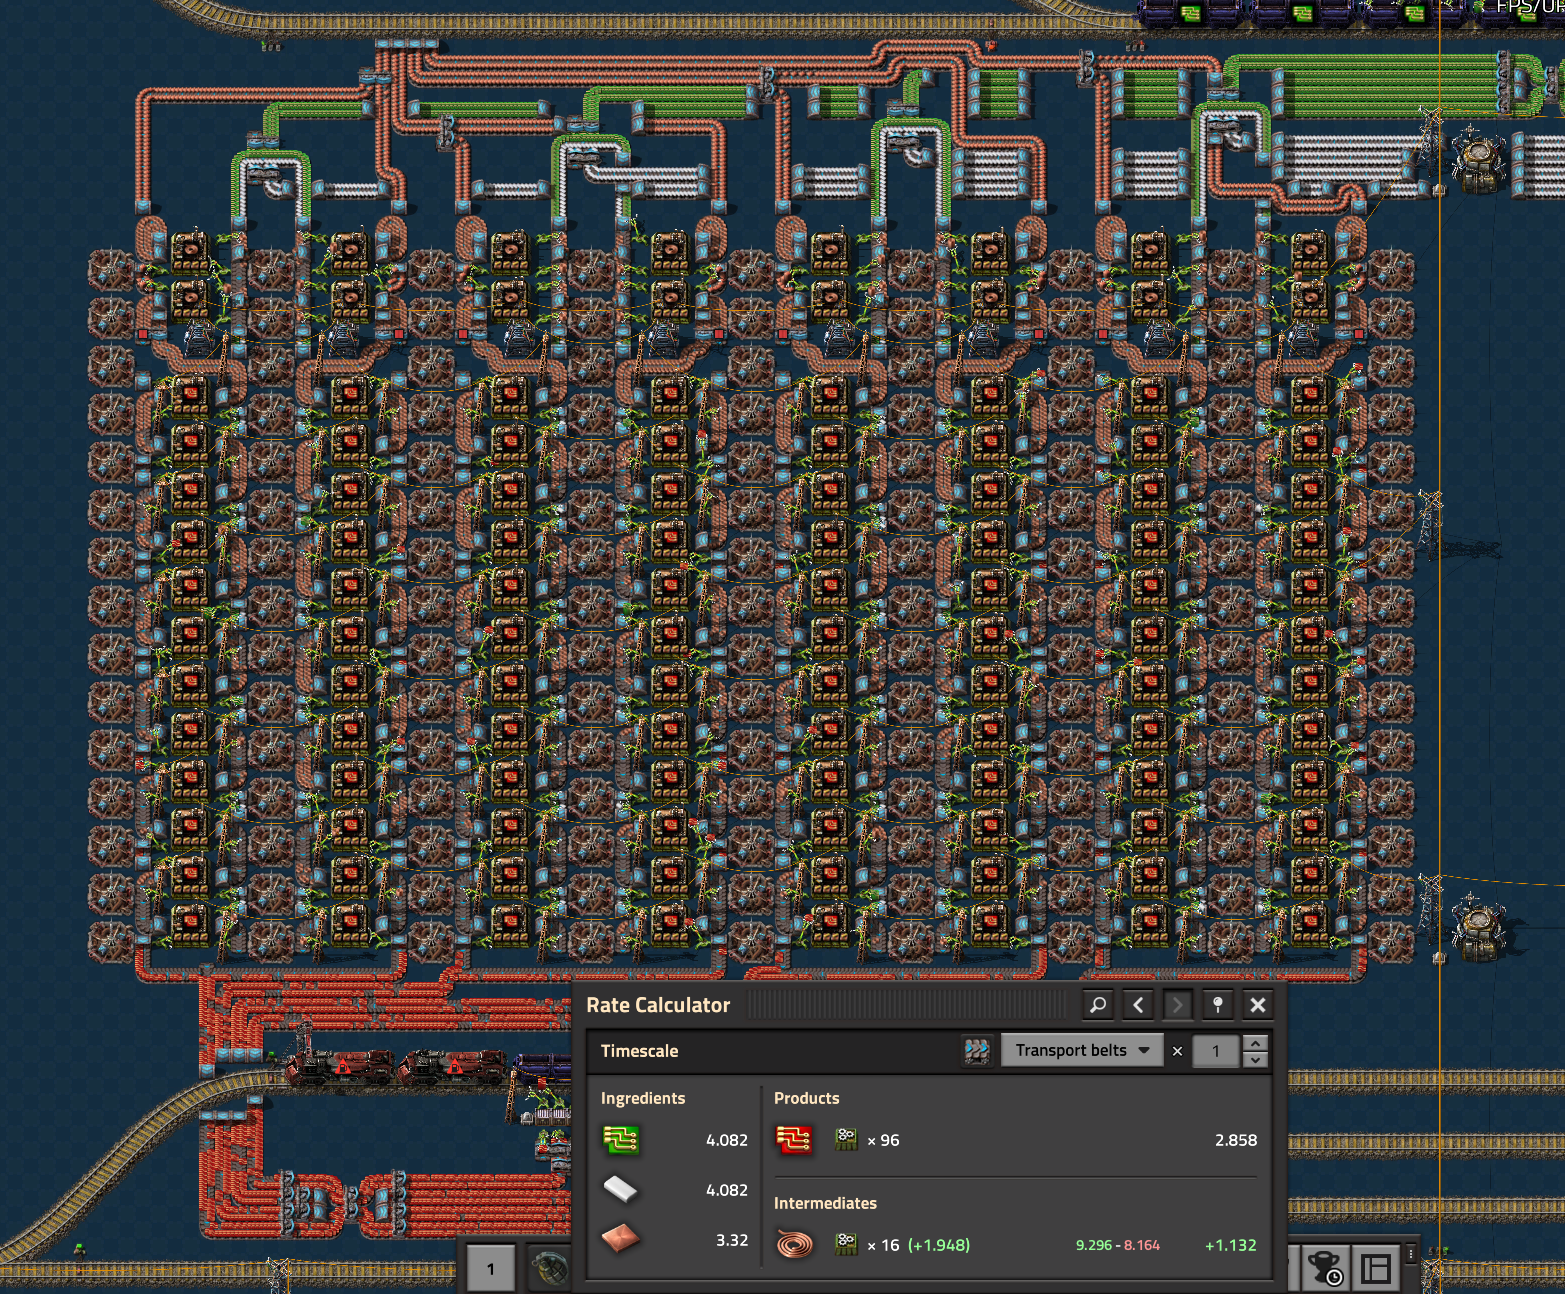Click the plastic bar rate 4.082
Viewport: 1565px width, 1294px height.
pyautogui.click(x=727, y=1190)
